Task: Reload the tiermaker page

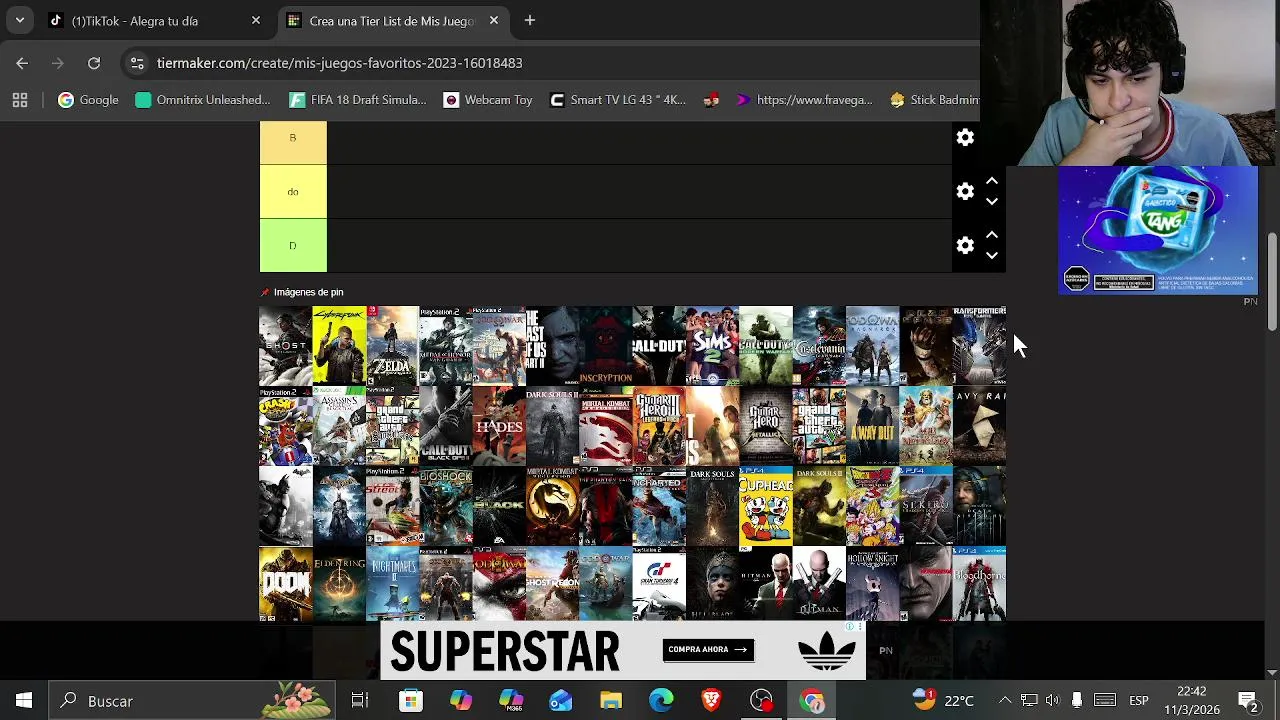Action: click(x=94, y=63)
